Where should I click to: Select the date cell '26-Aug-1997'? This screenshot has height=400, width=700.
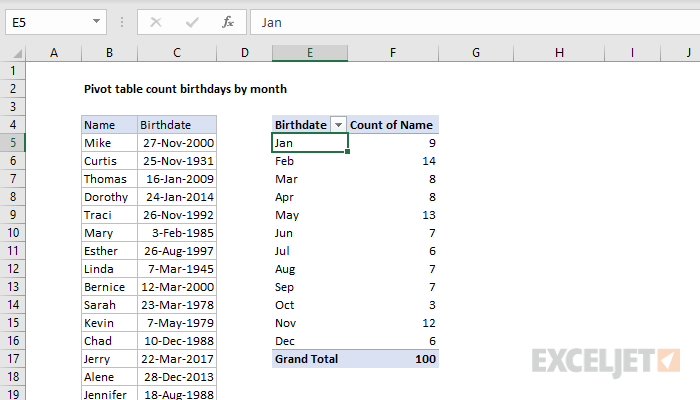point(177,251)
